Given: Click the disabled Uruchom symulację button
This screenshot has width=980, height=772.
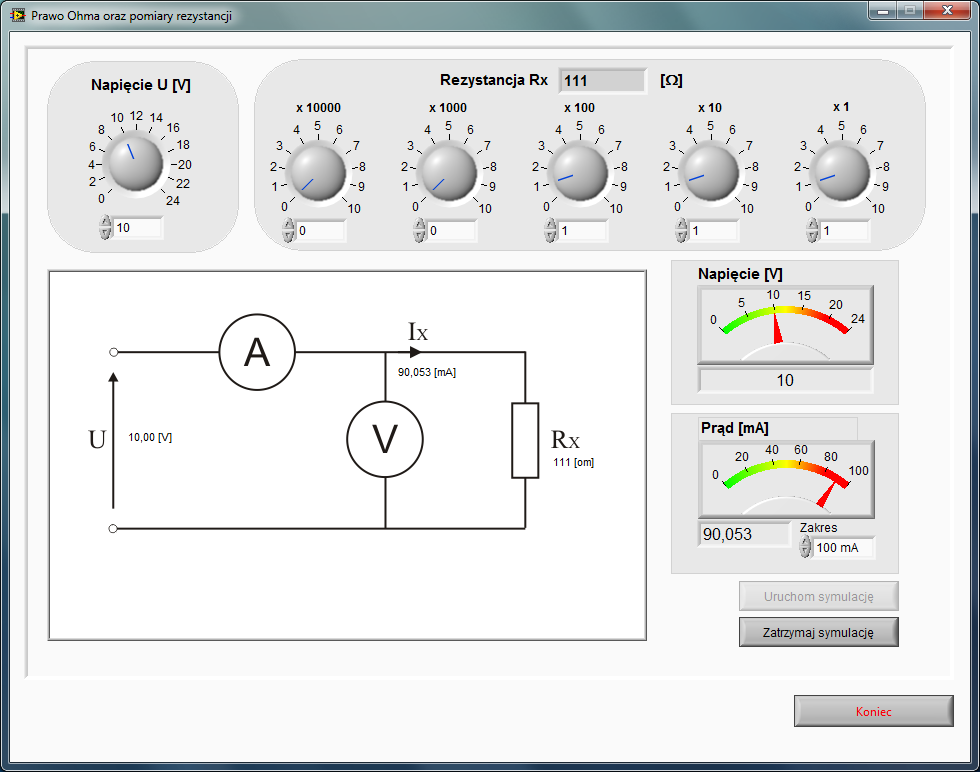Looking at the screenshot, I should coord(819,596).
